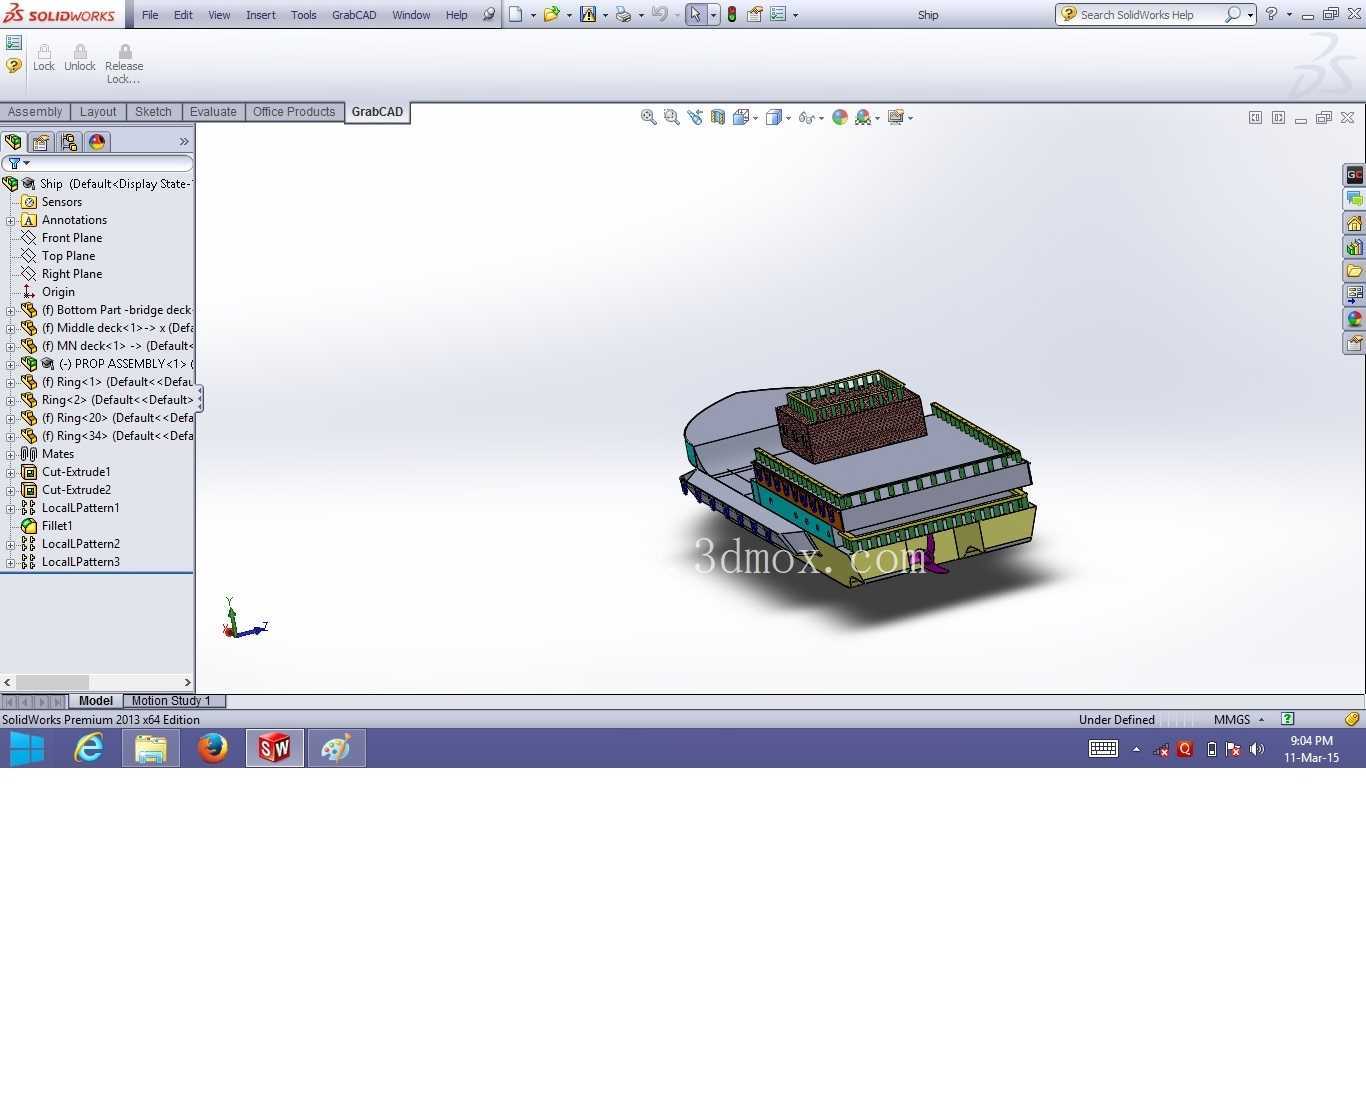Switch to the Office Products tab
Screen dimensions: 1366x1116
[294, 112]
